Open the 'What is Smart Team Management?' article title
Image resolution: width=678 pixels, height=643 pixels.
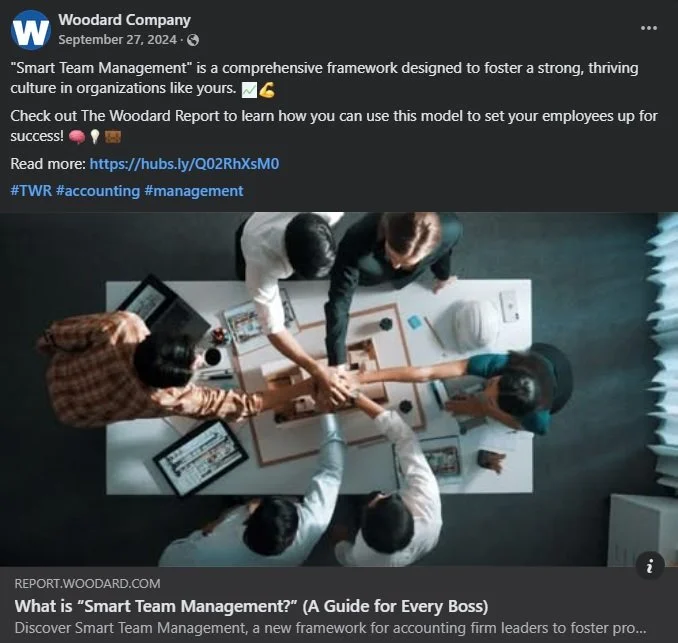pyautogui.click(x=251, y=606)
